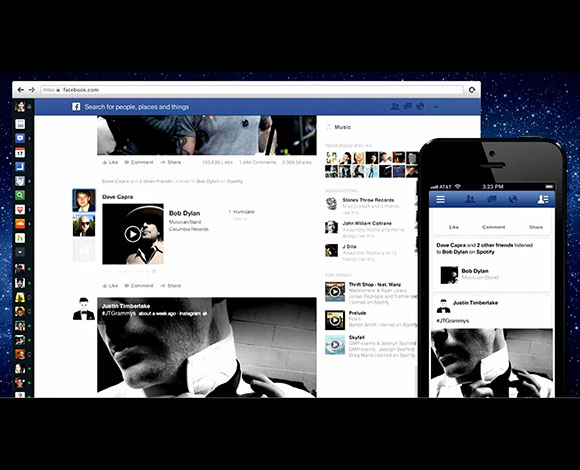
Task: Play the Skyfall song thumbnail
Action: (335, 345)
